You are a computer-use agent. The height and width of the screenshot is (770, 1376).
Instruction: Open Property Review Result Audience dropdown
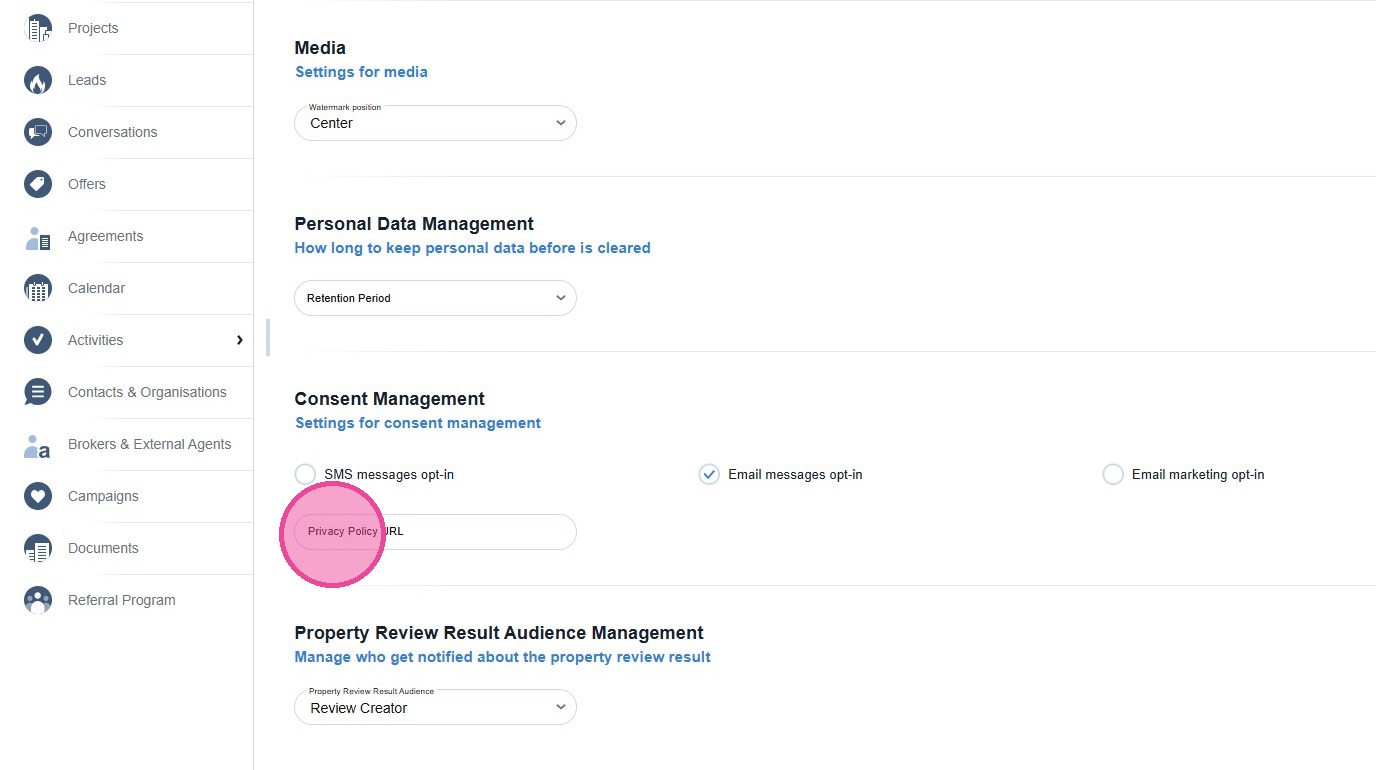(435, 707)
